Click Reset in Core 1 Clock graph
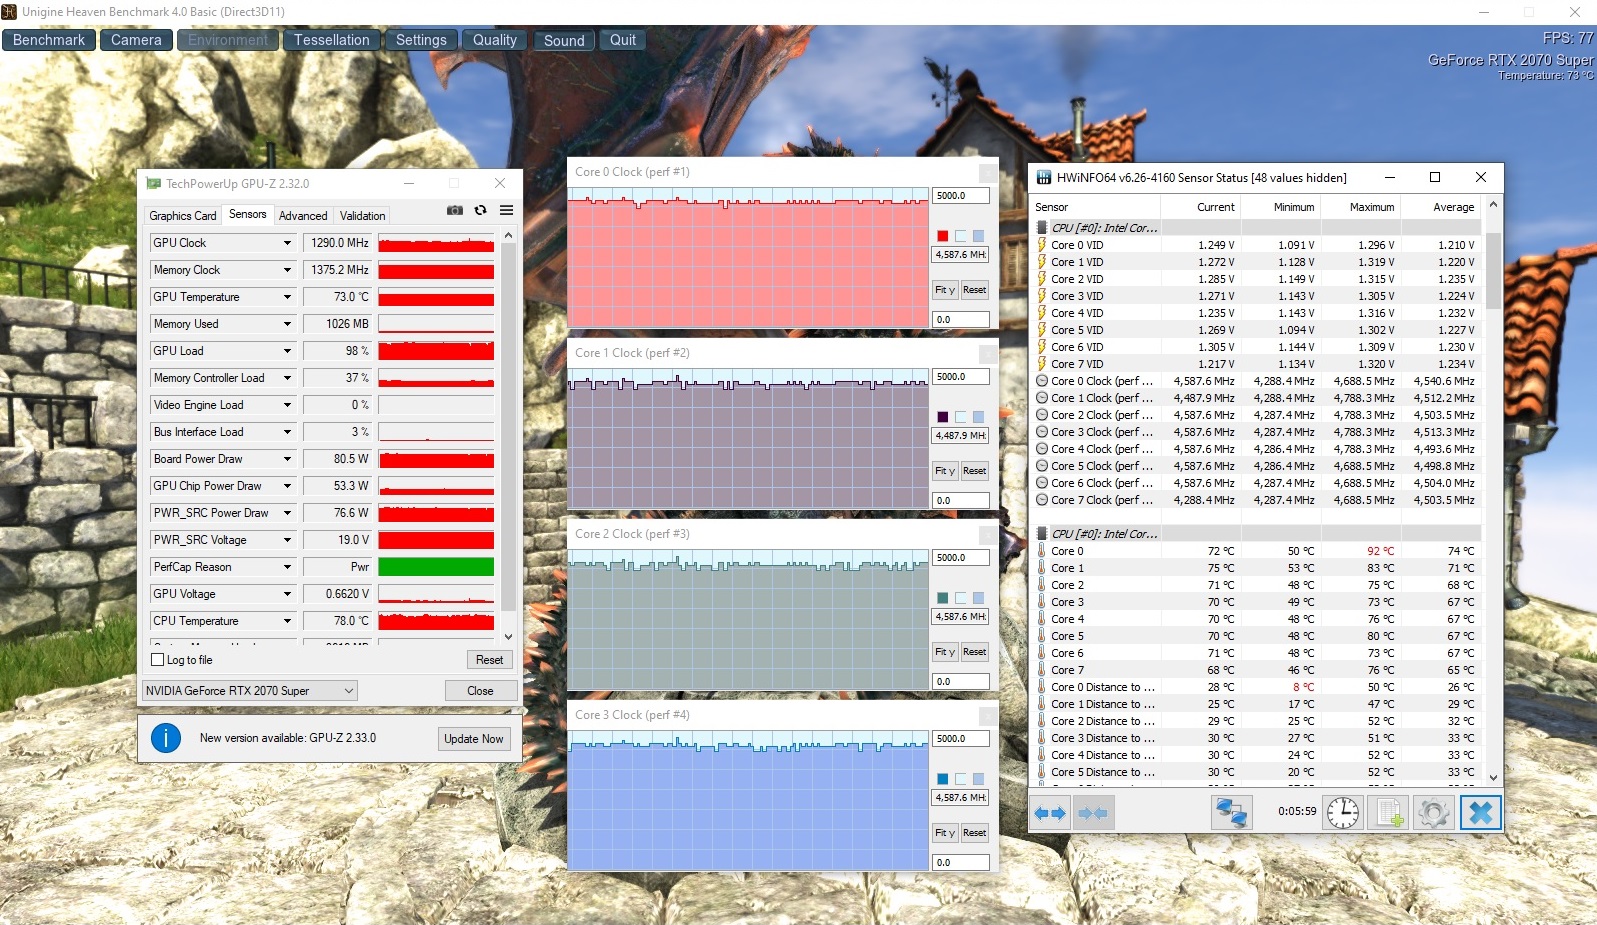The height and width of the screenshot is (925, 1597). (x=975, y=471)
